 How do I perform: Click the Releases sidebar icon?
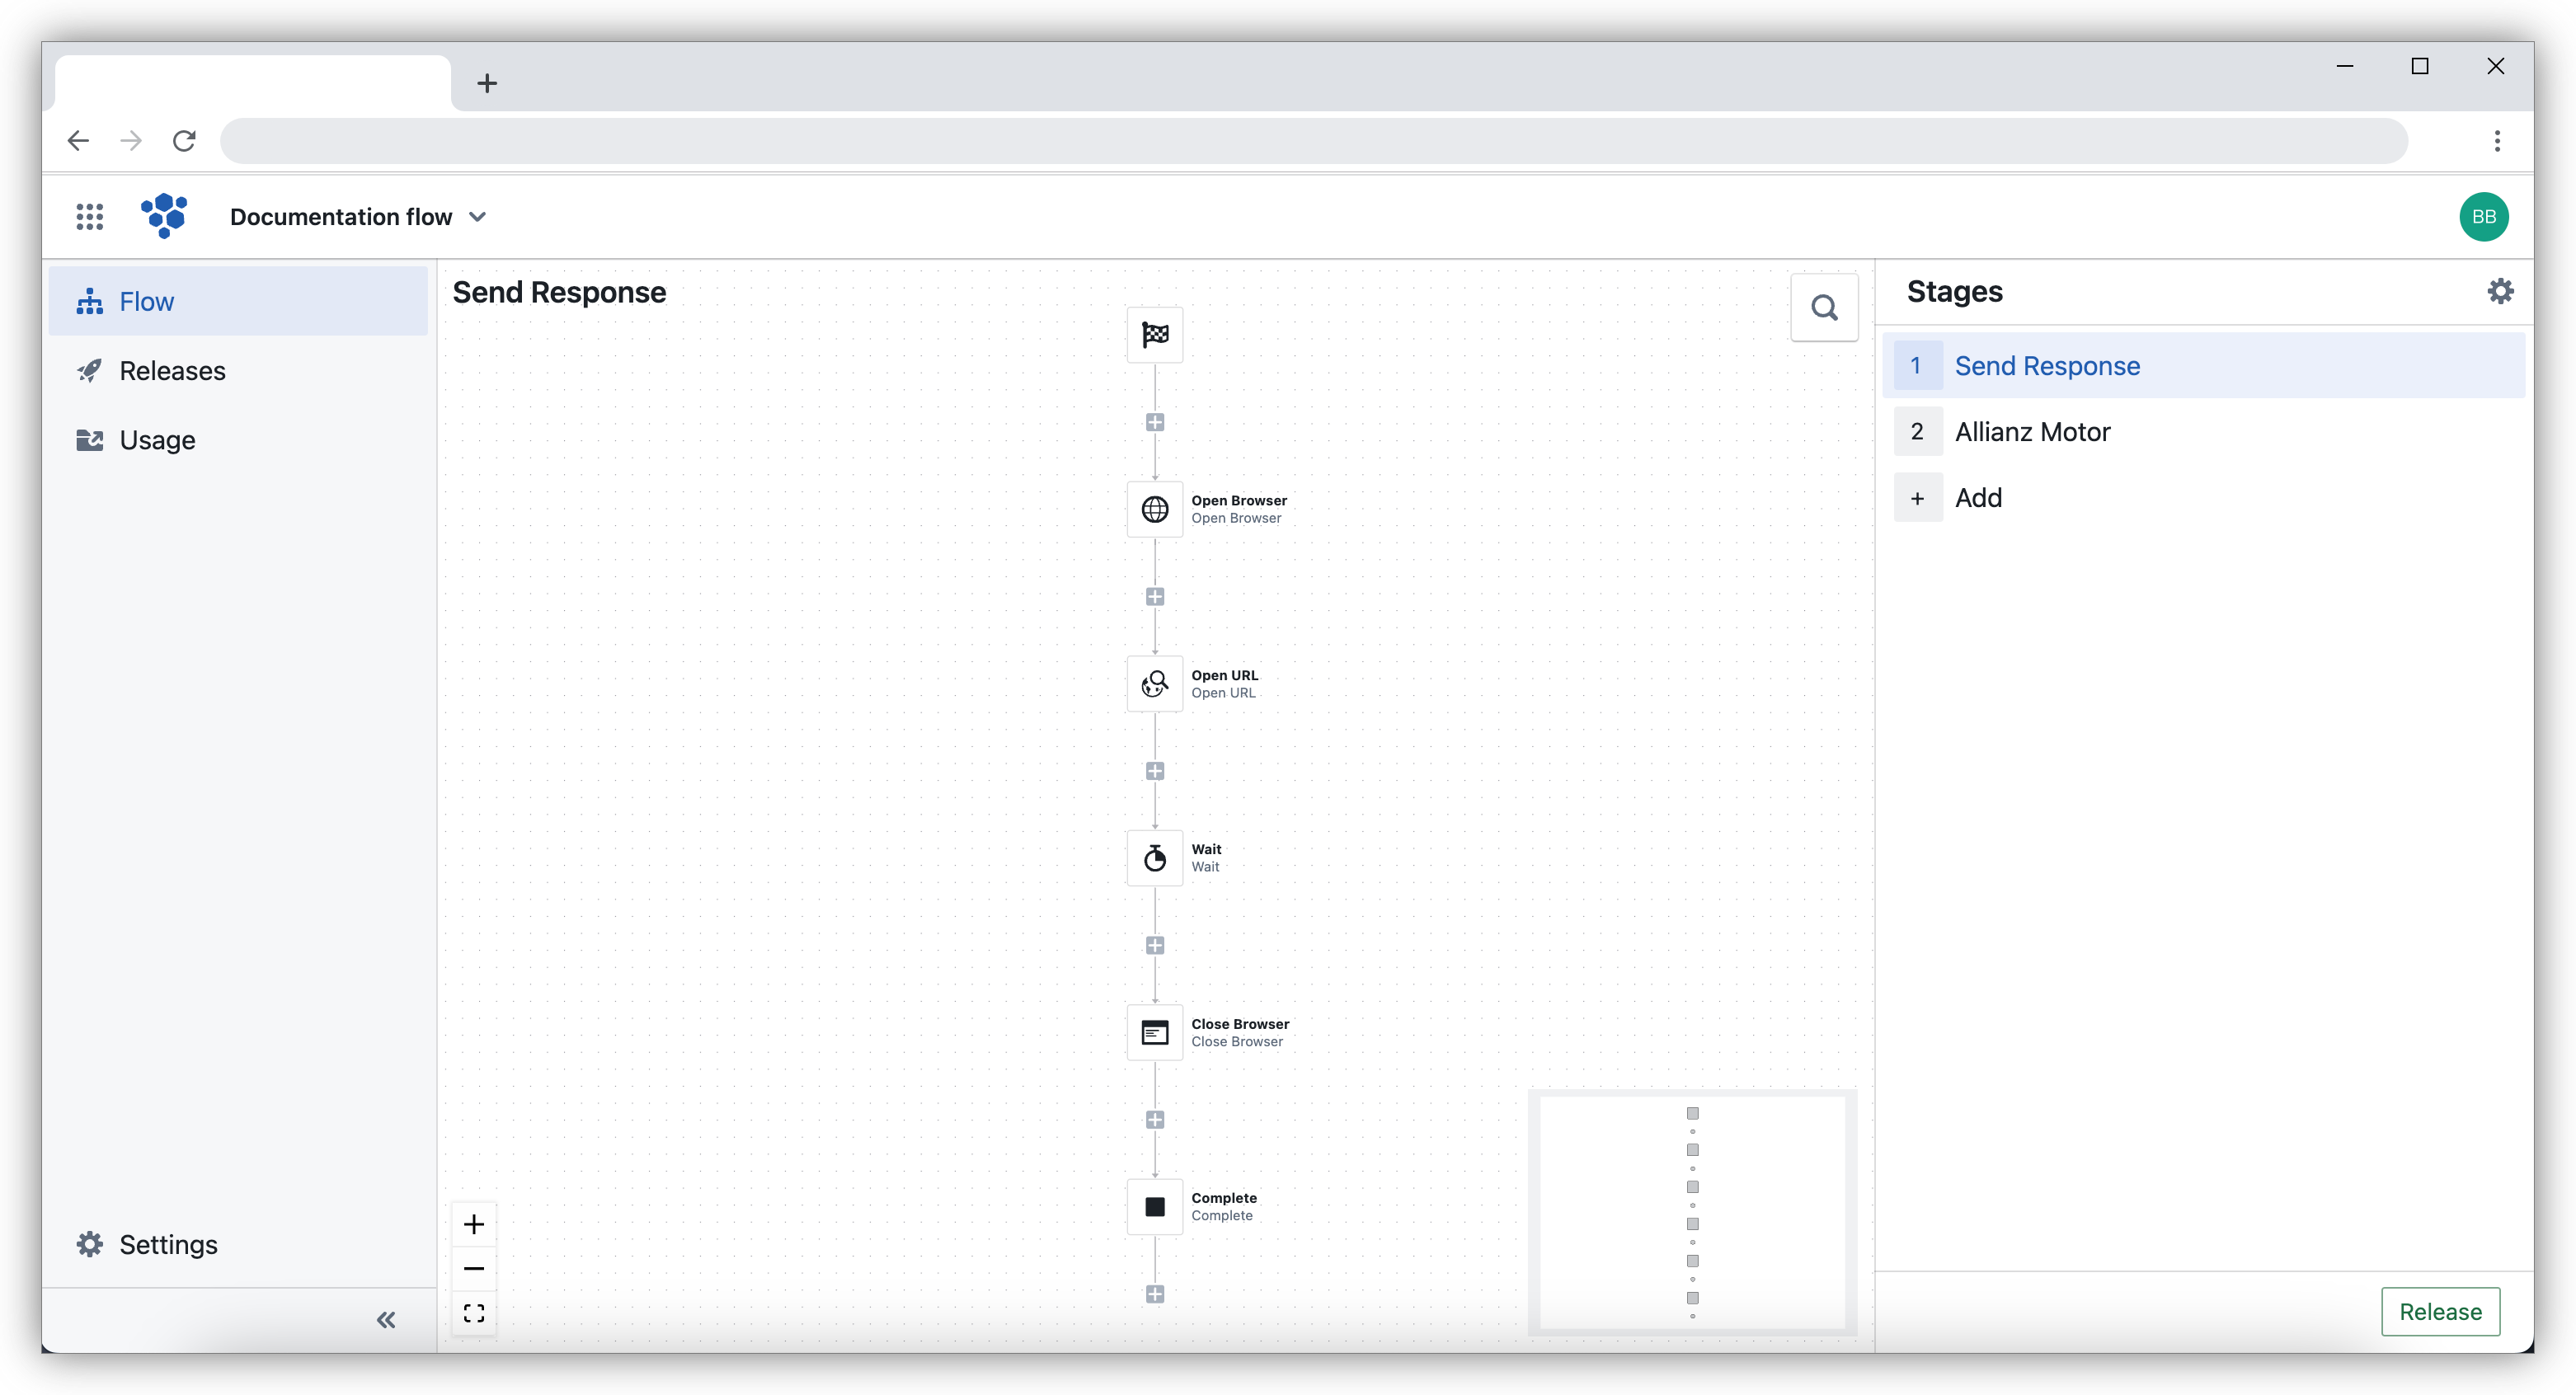(x=91, y=371)
